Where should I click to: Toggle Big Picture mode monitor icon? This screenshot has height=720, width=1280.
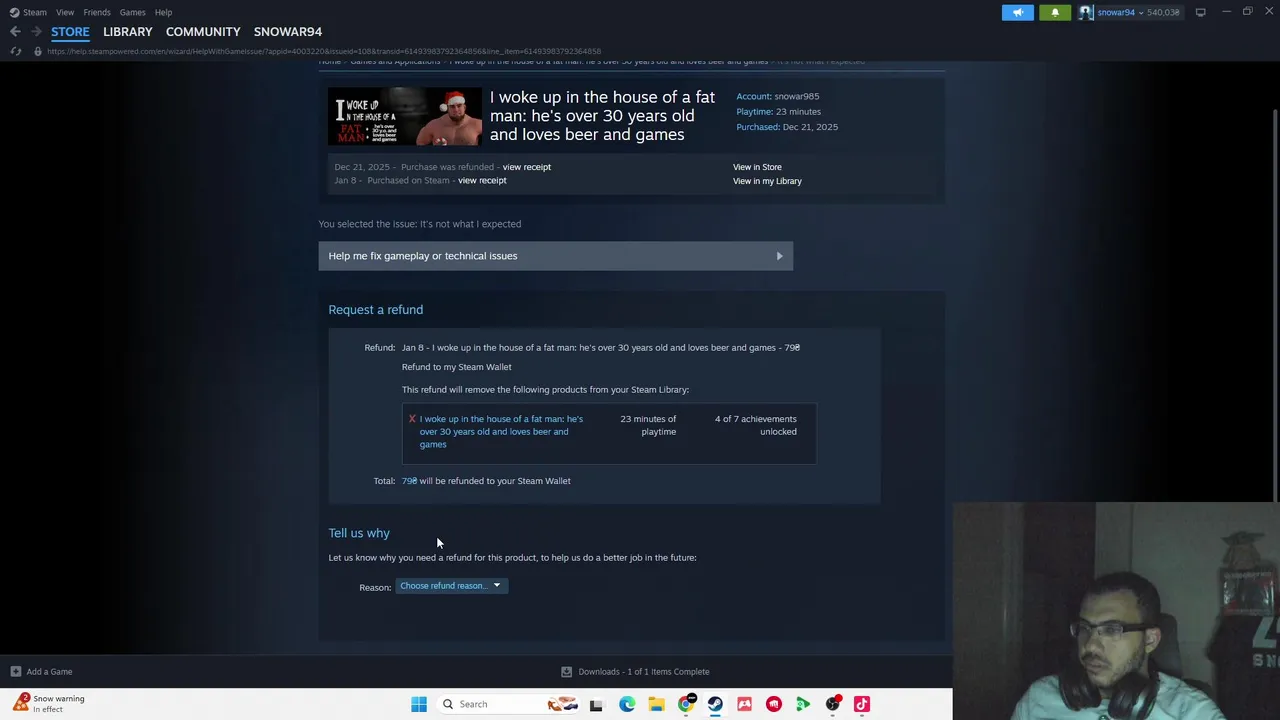[1200, 12]
